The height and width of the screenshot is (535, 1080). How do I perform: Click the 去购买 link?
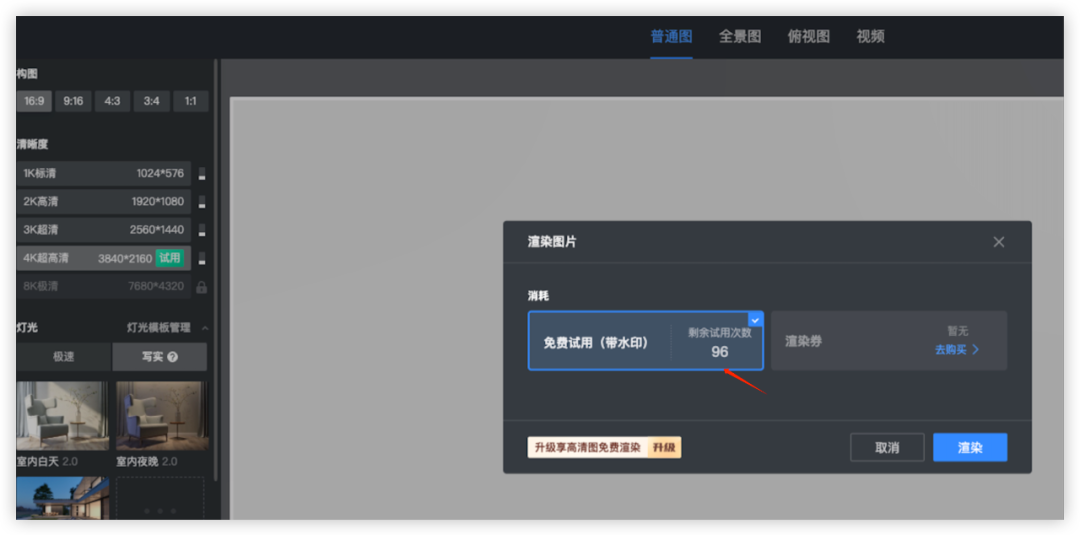coord(951,350)
